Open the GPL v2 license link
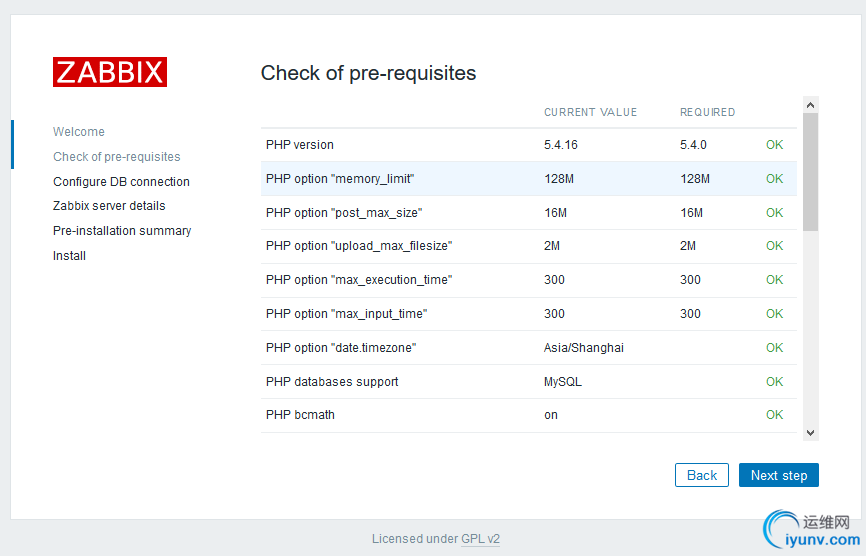This screenshot has height=556, width=866. (x=480, y=539)
